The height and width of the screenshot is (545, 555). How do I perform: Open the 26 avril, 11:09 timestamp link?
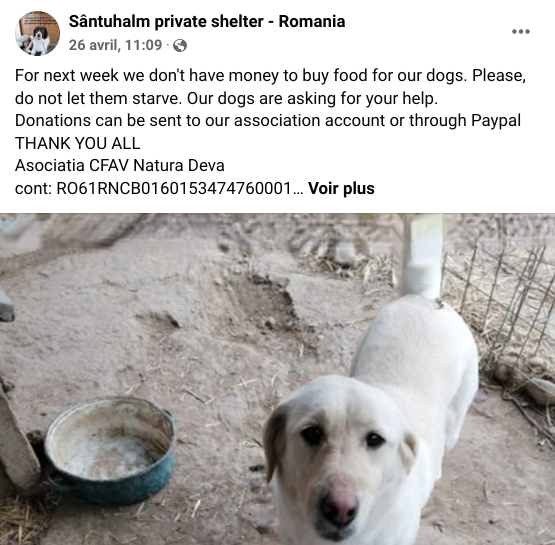pos(115,45)
